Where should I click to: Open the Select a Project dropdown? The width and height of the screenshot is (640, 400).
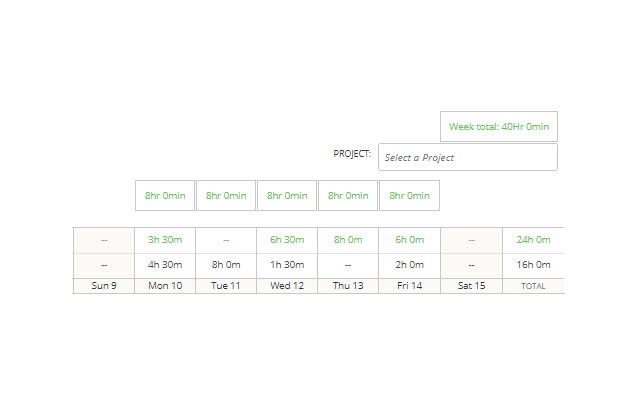[x=468, y=157]
